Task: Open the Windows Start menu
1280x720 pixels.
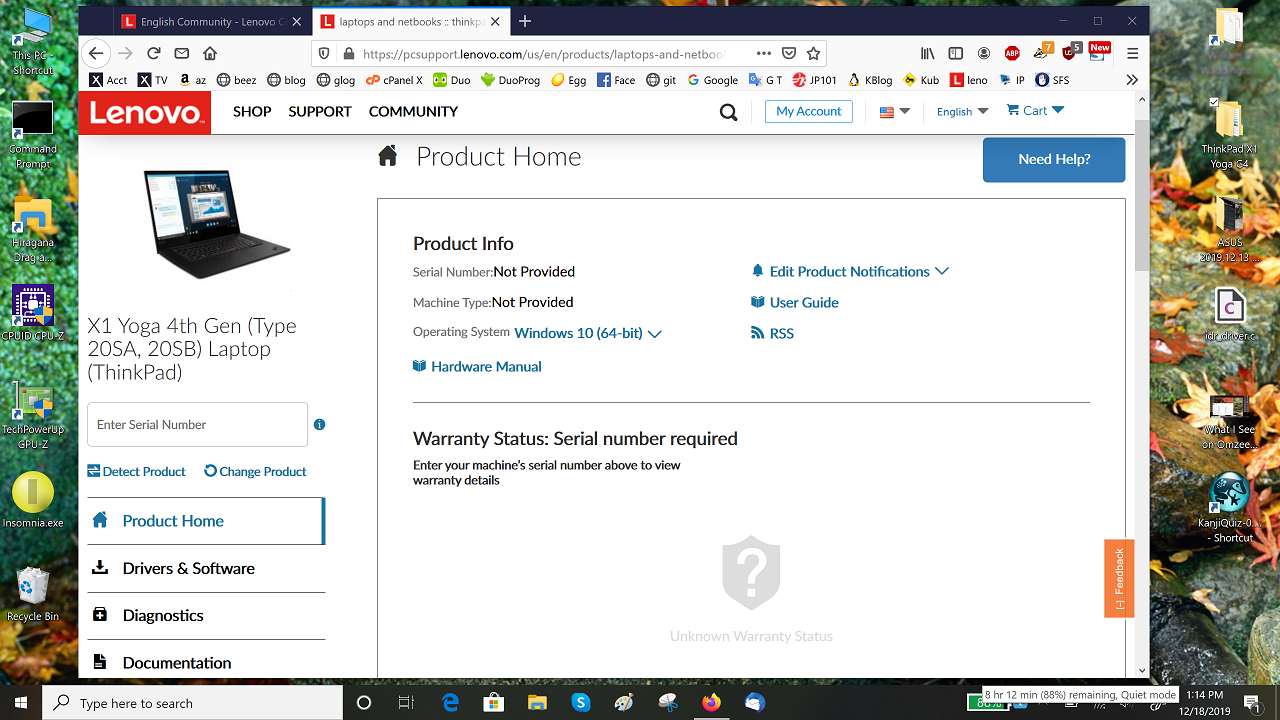Action: pyautogui.click(x=21, y=702)
